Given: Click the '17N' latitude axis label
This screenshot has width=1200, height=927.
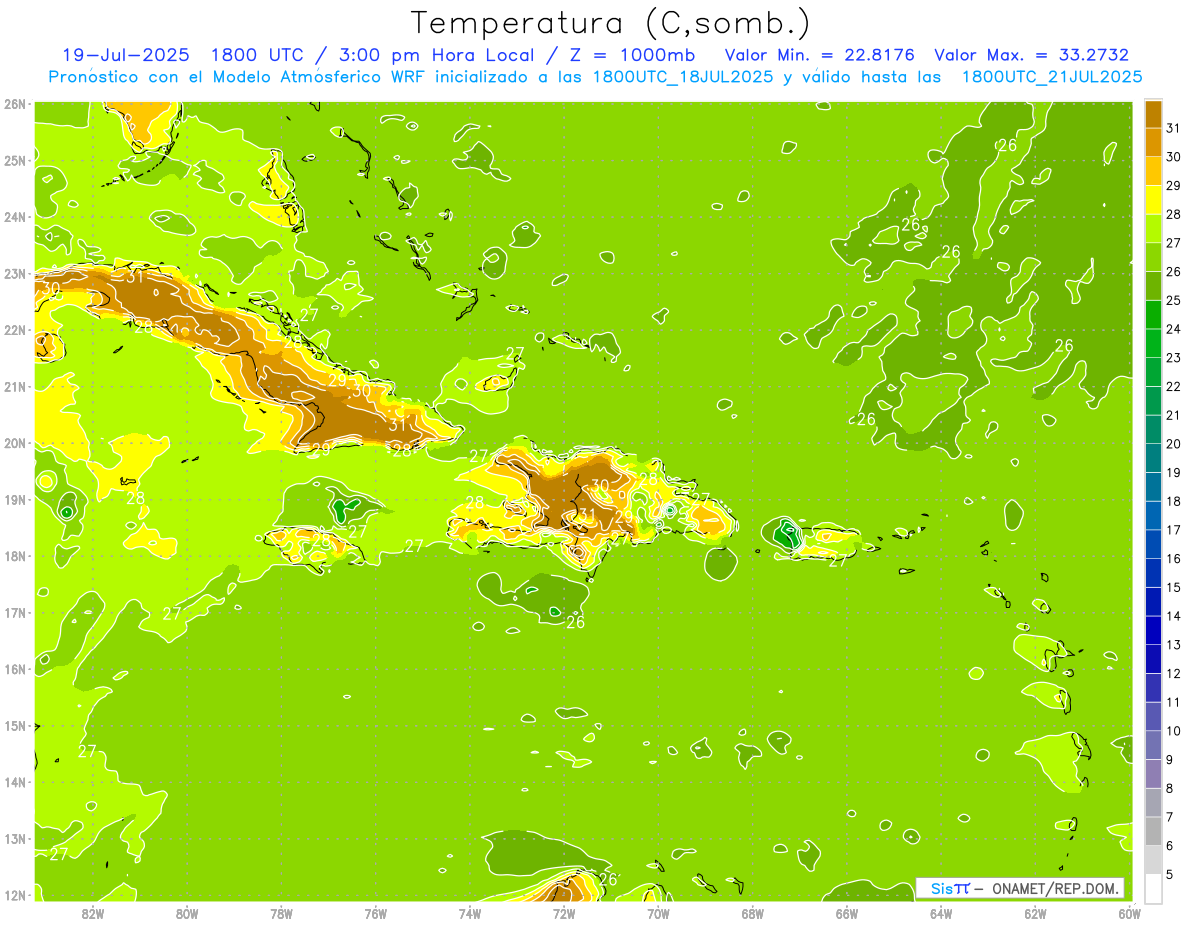Looking at the screenshot, I should point(15,613).
